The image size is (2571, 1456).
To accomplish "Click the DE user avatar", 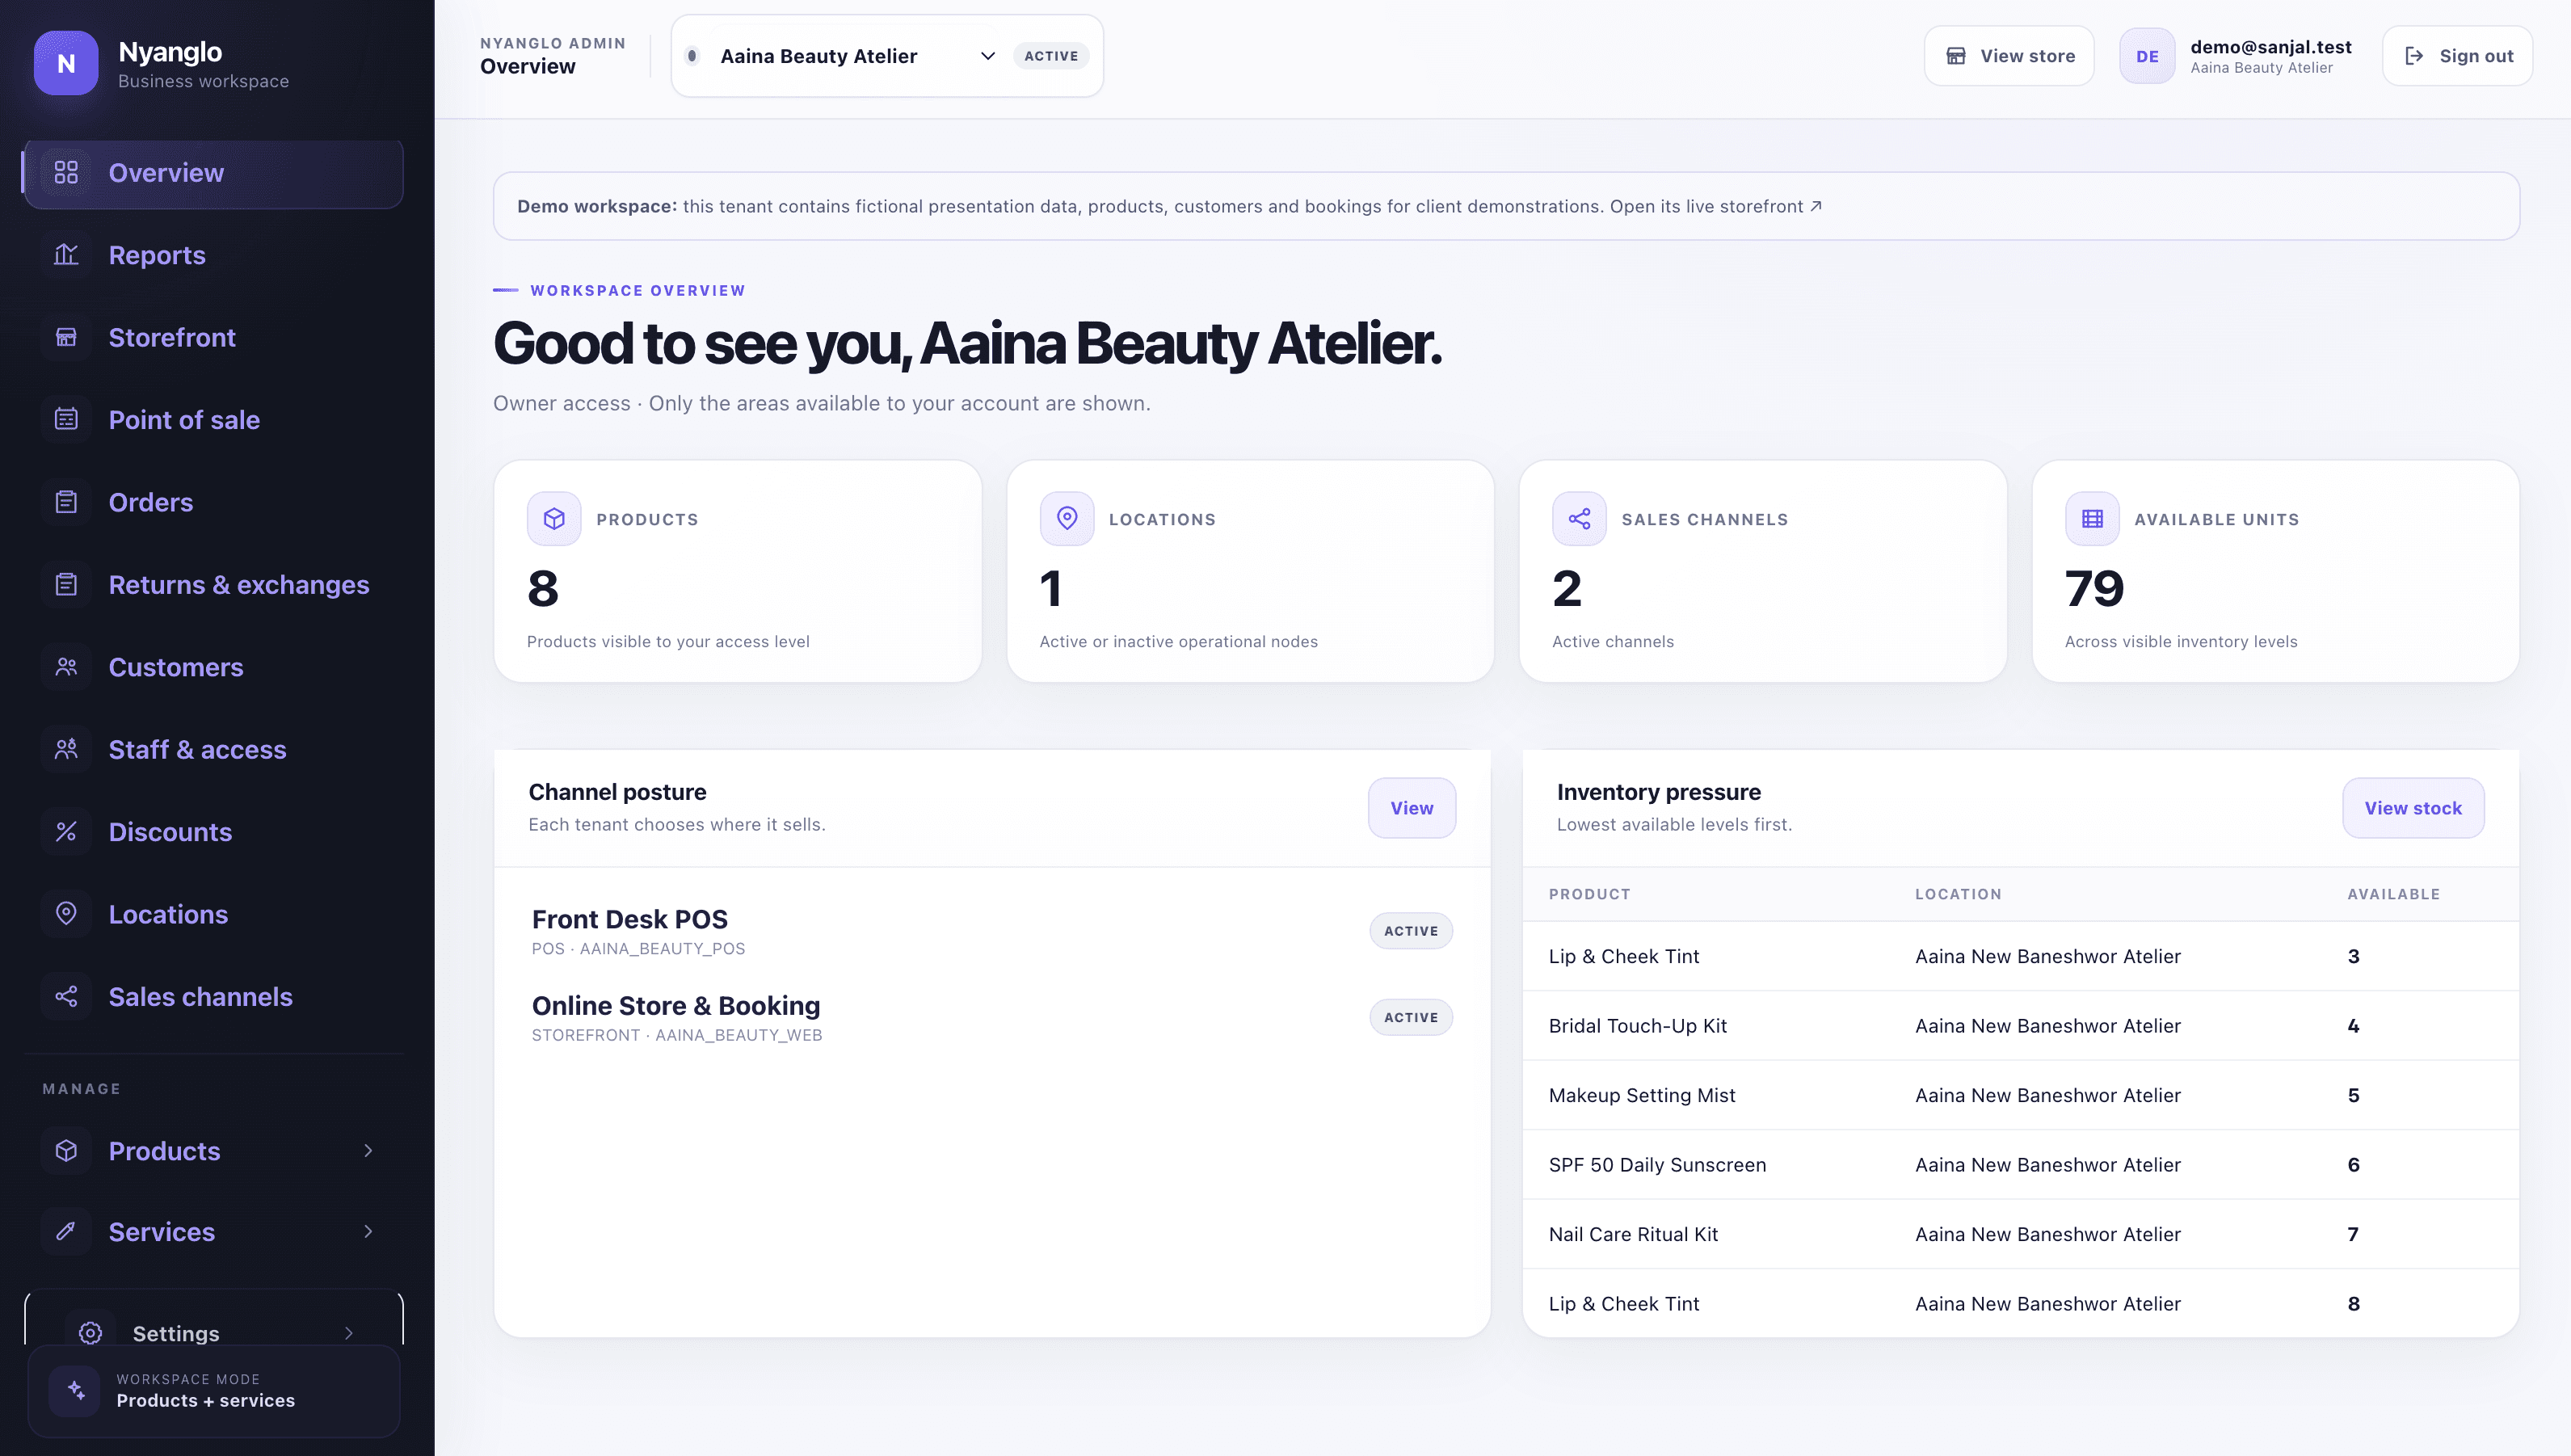I will [x=2147, y=56].
